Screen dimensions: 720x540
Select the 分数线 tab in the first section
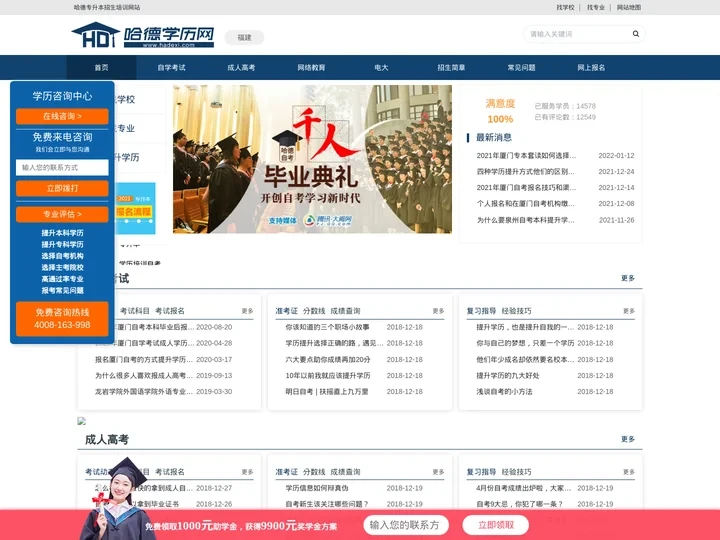coord(314,311)
